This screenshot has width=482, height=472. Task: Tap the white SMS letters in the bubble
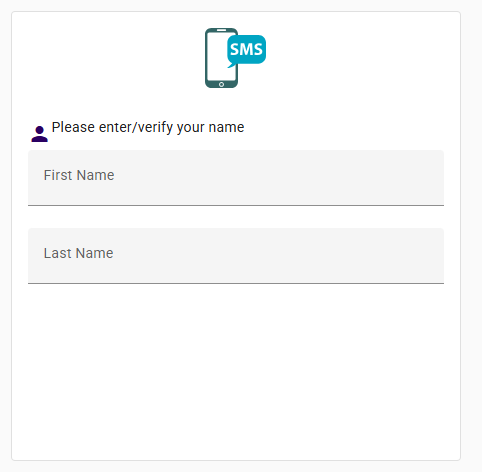[x=246, y=49]
